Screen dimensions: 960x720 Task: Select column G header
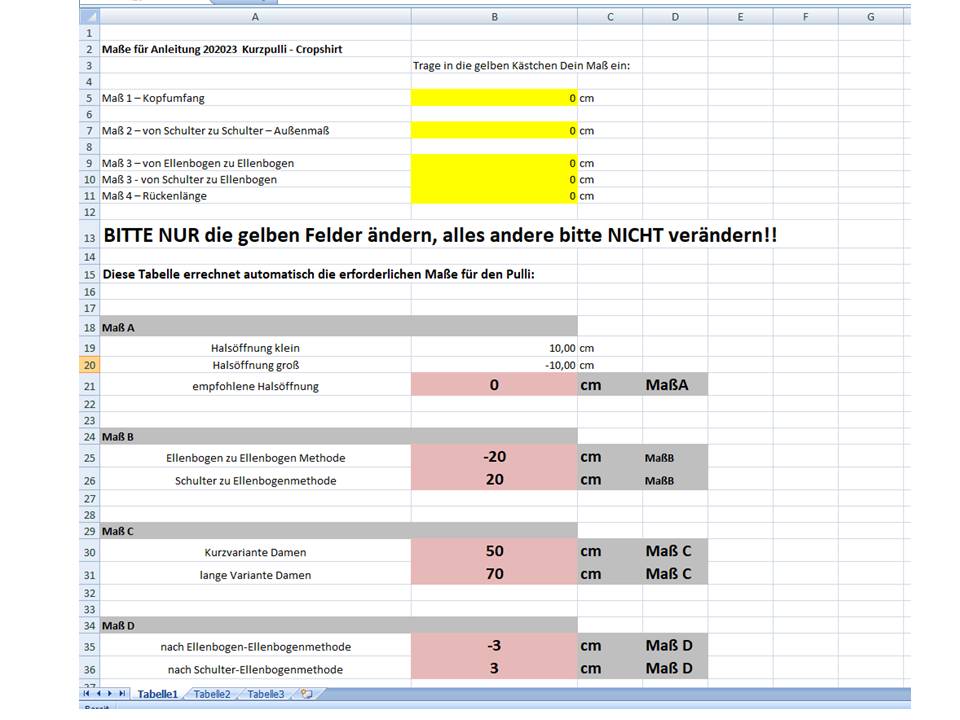(x=871, y=17)
